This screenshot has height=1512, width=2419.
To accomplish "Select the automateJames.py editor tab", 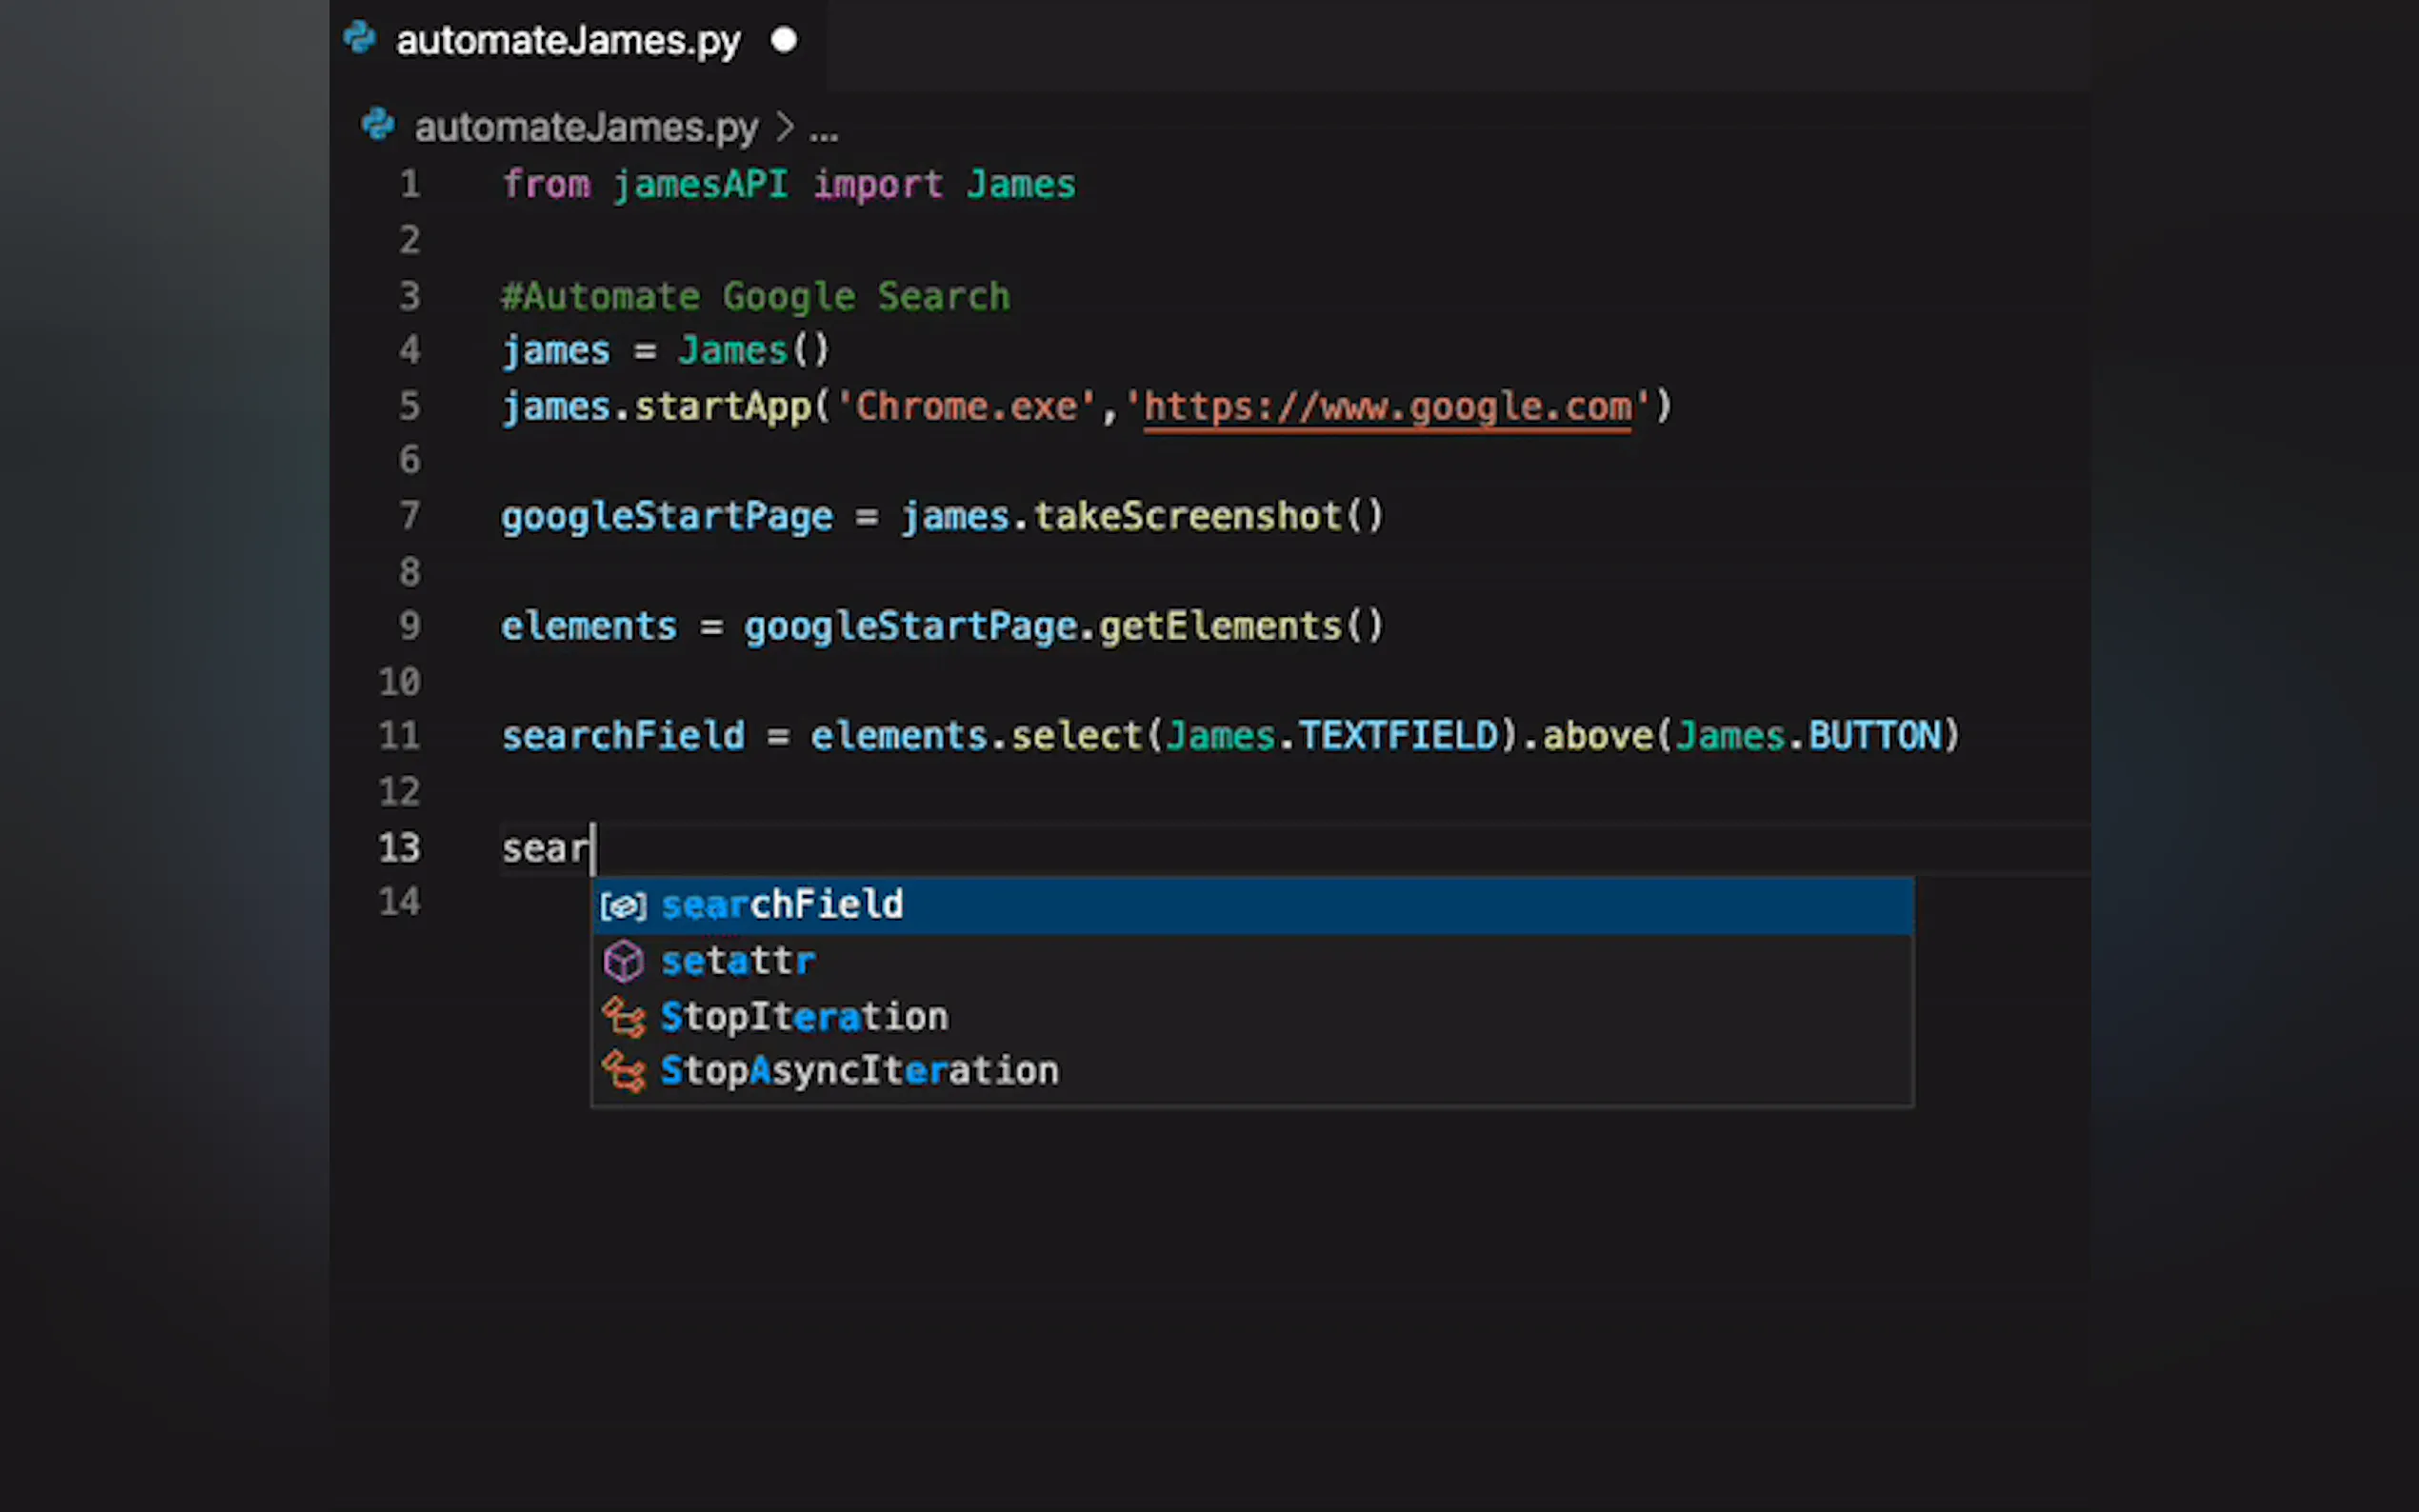I will point(568,41).
